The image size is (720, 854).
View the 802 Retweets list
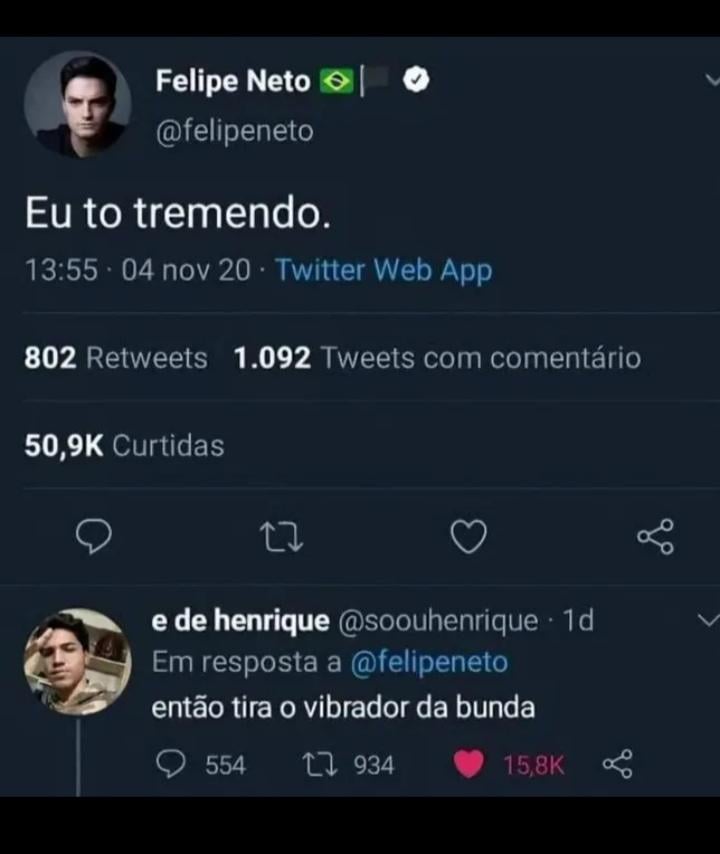[x=116, y=358]
